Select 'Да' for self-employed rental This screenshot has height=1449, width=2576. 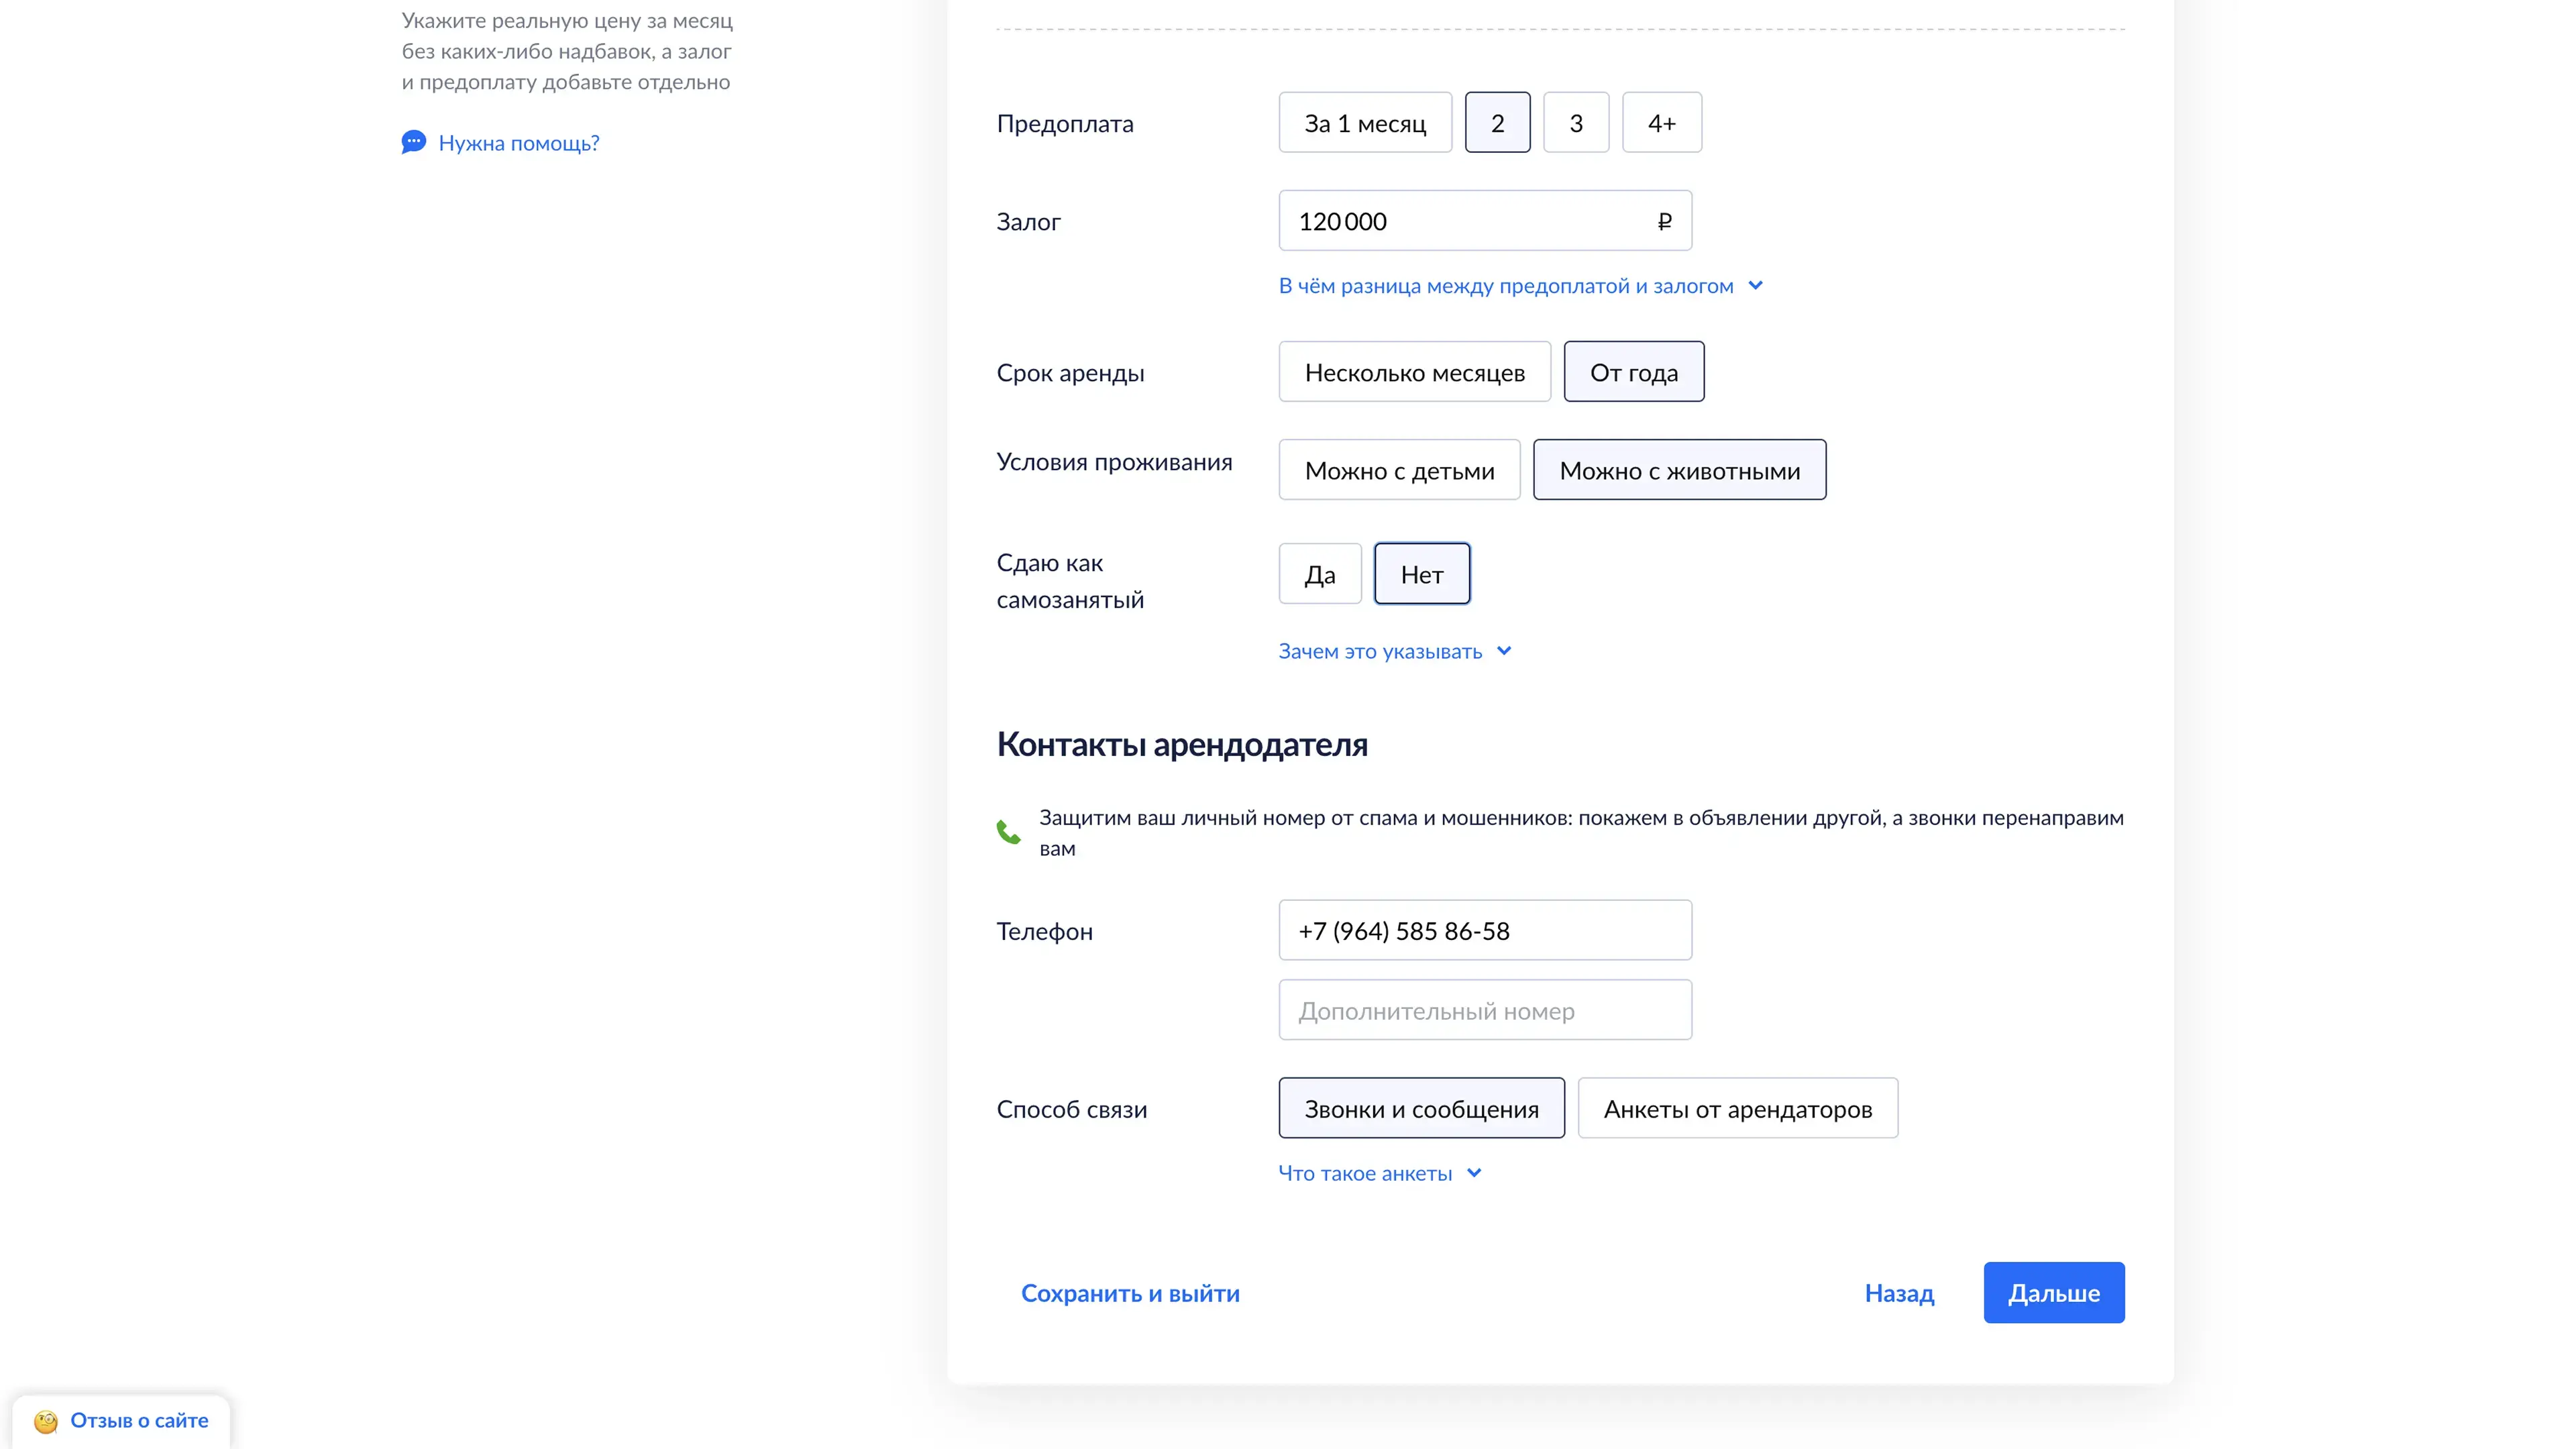click(x=1319, y=574)
